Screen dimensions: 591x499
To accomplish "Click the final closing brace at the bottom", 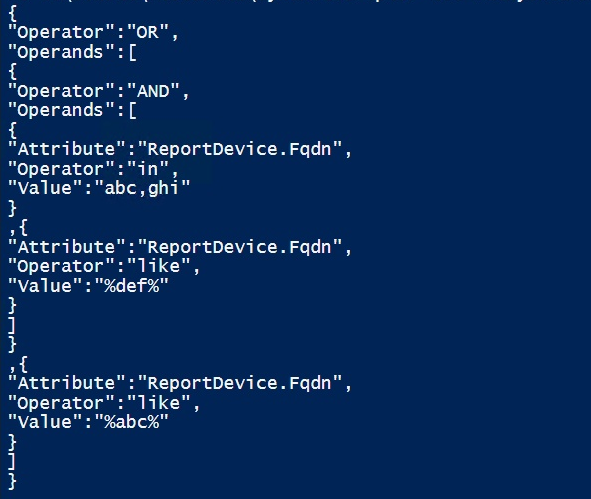I will pyautogui.click(x=12, y=481).
